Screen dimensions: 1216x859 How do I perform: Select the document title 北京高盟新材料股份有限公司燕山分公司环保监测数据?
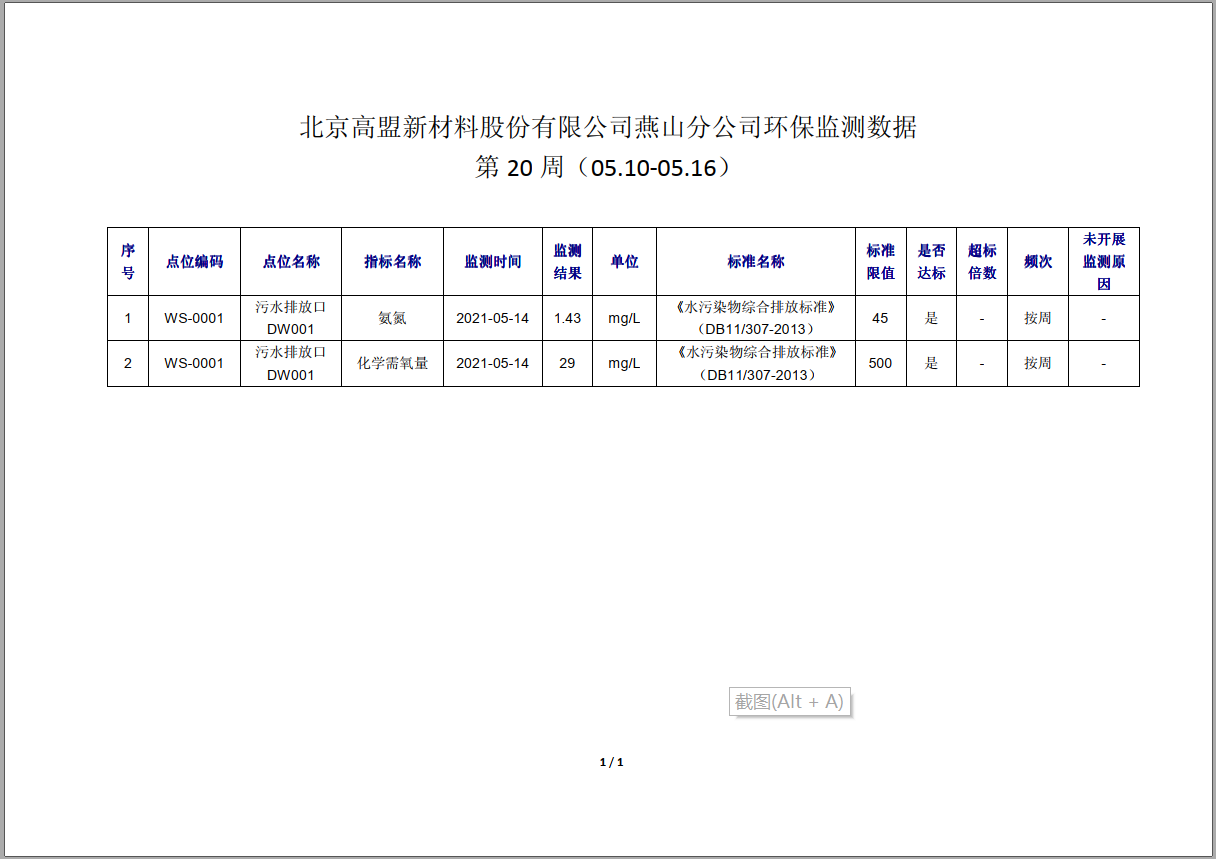pyautogui.click(x=608, y=128)
